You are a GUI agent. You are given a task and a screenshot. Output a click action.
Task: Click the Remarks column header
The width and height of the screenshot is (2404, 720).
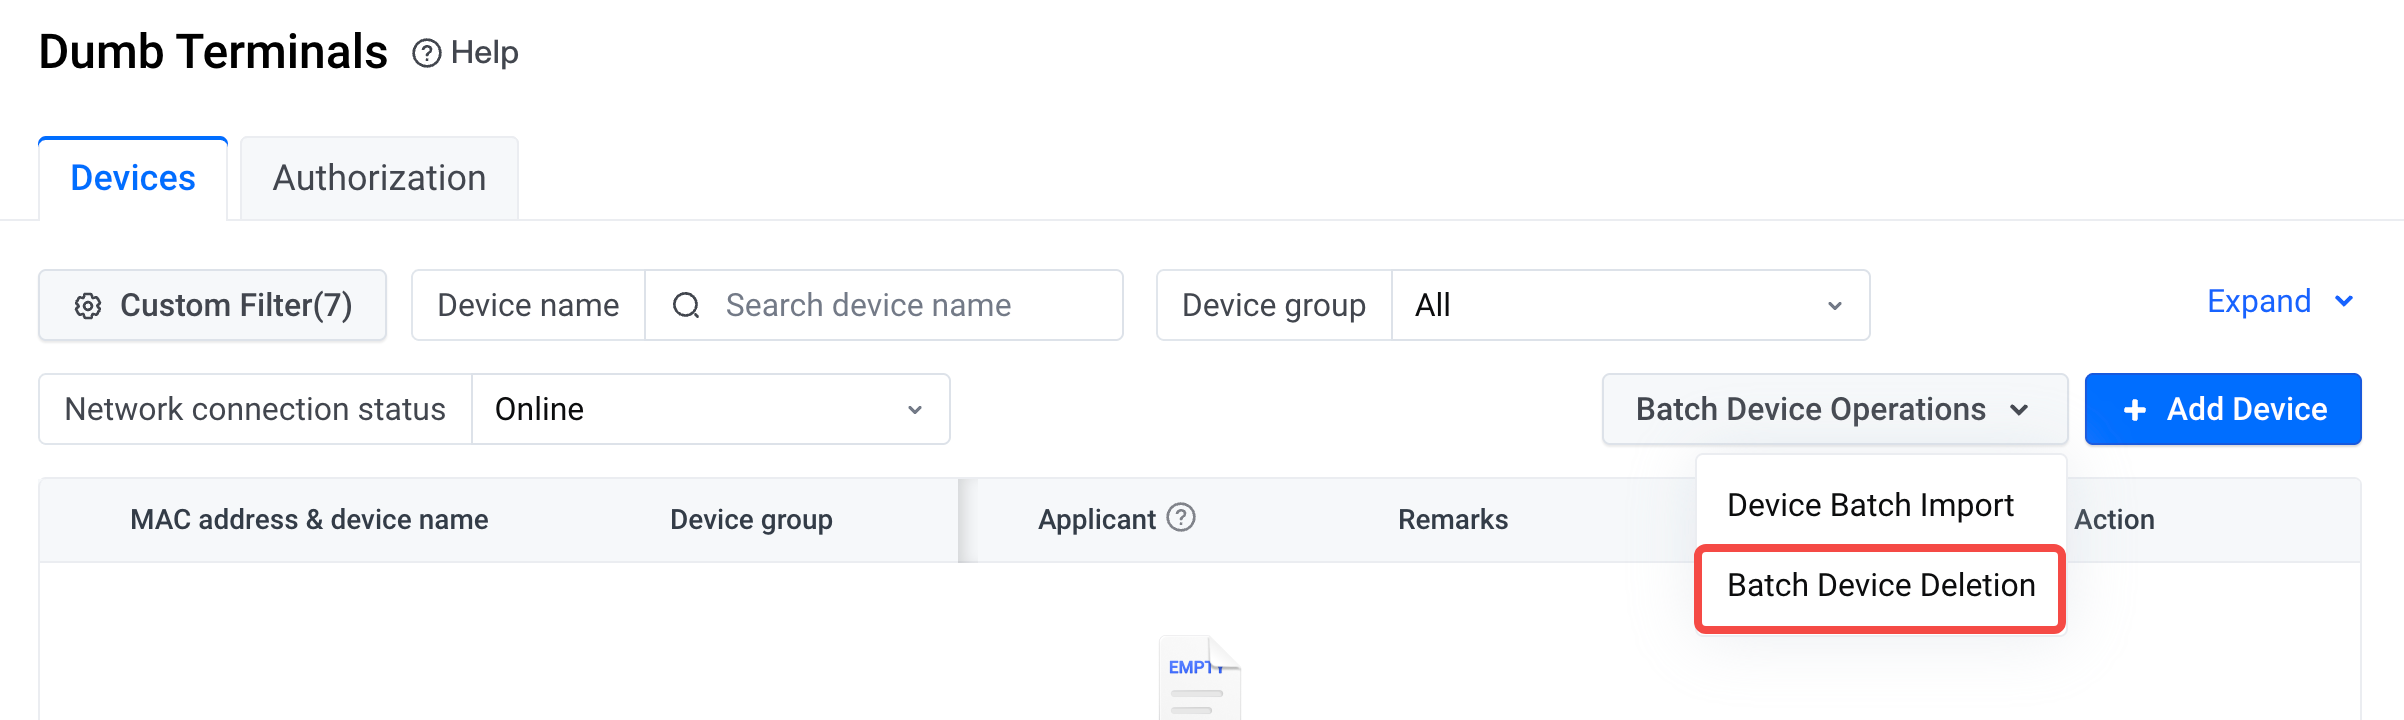pyautogui.click(x=1452, y=520)
